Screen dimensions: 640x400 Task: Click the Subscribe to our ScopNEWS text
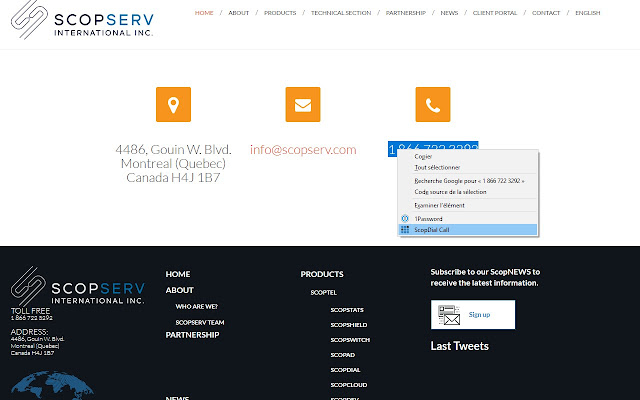click(485, 278)
